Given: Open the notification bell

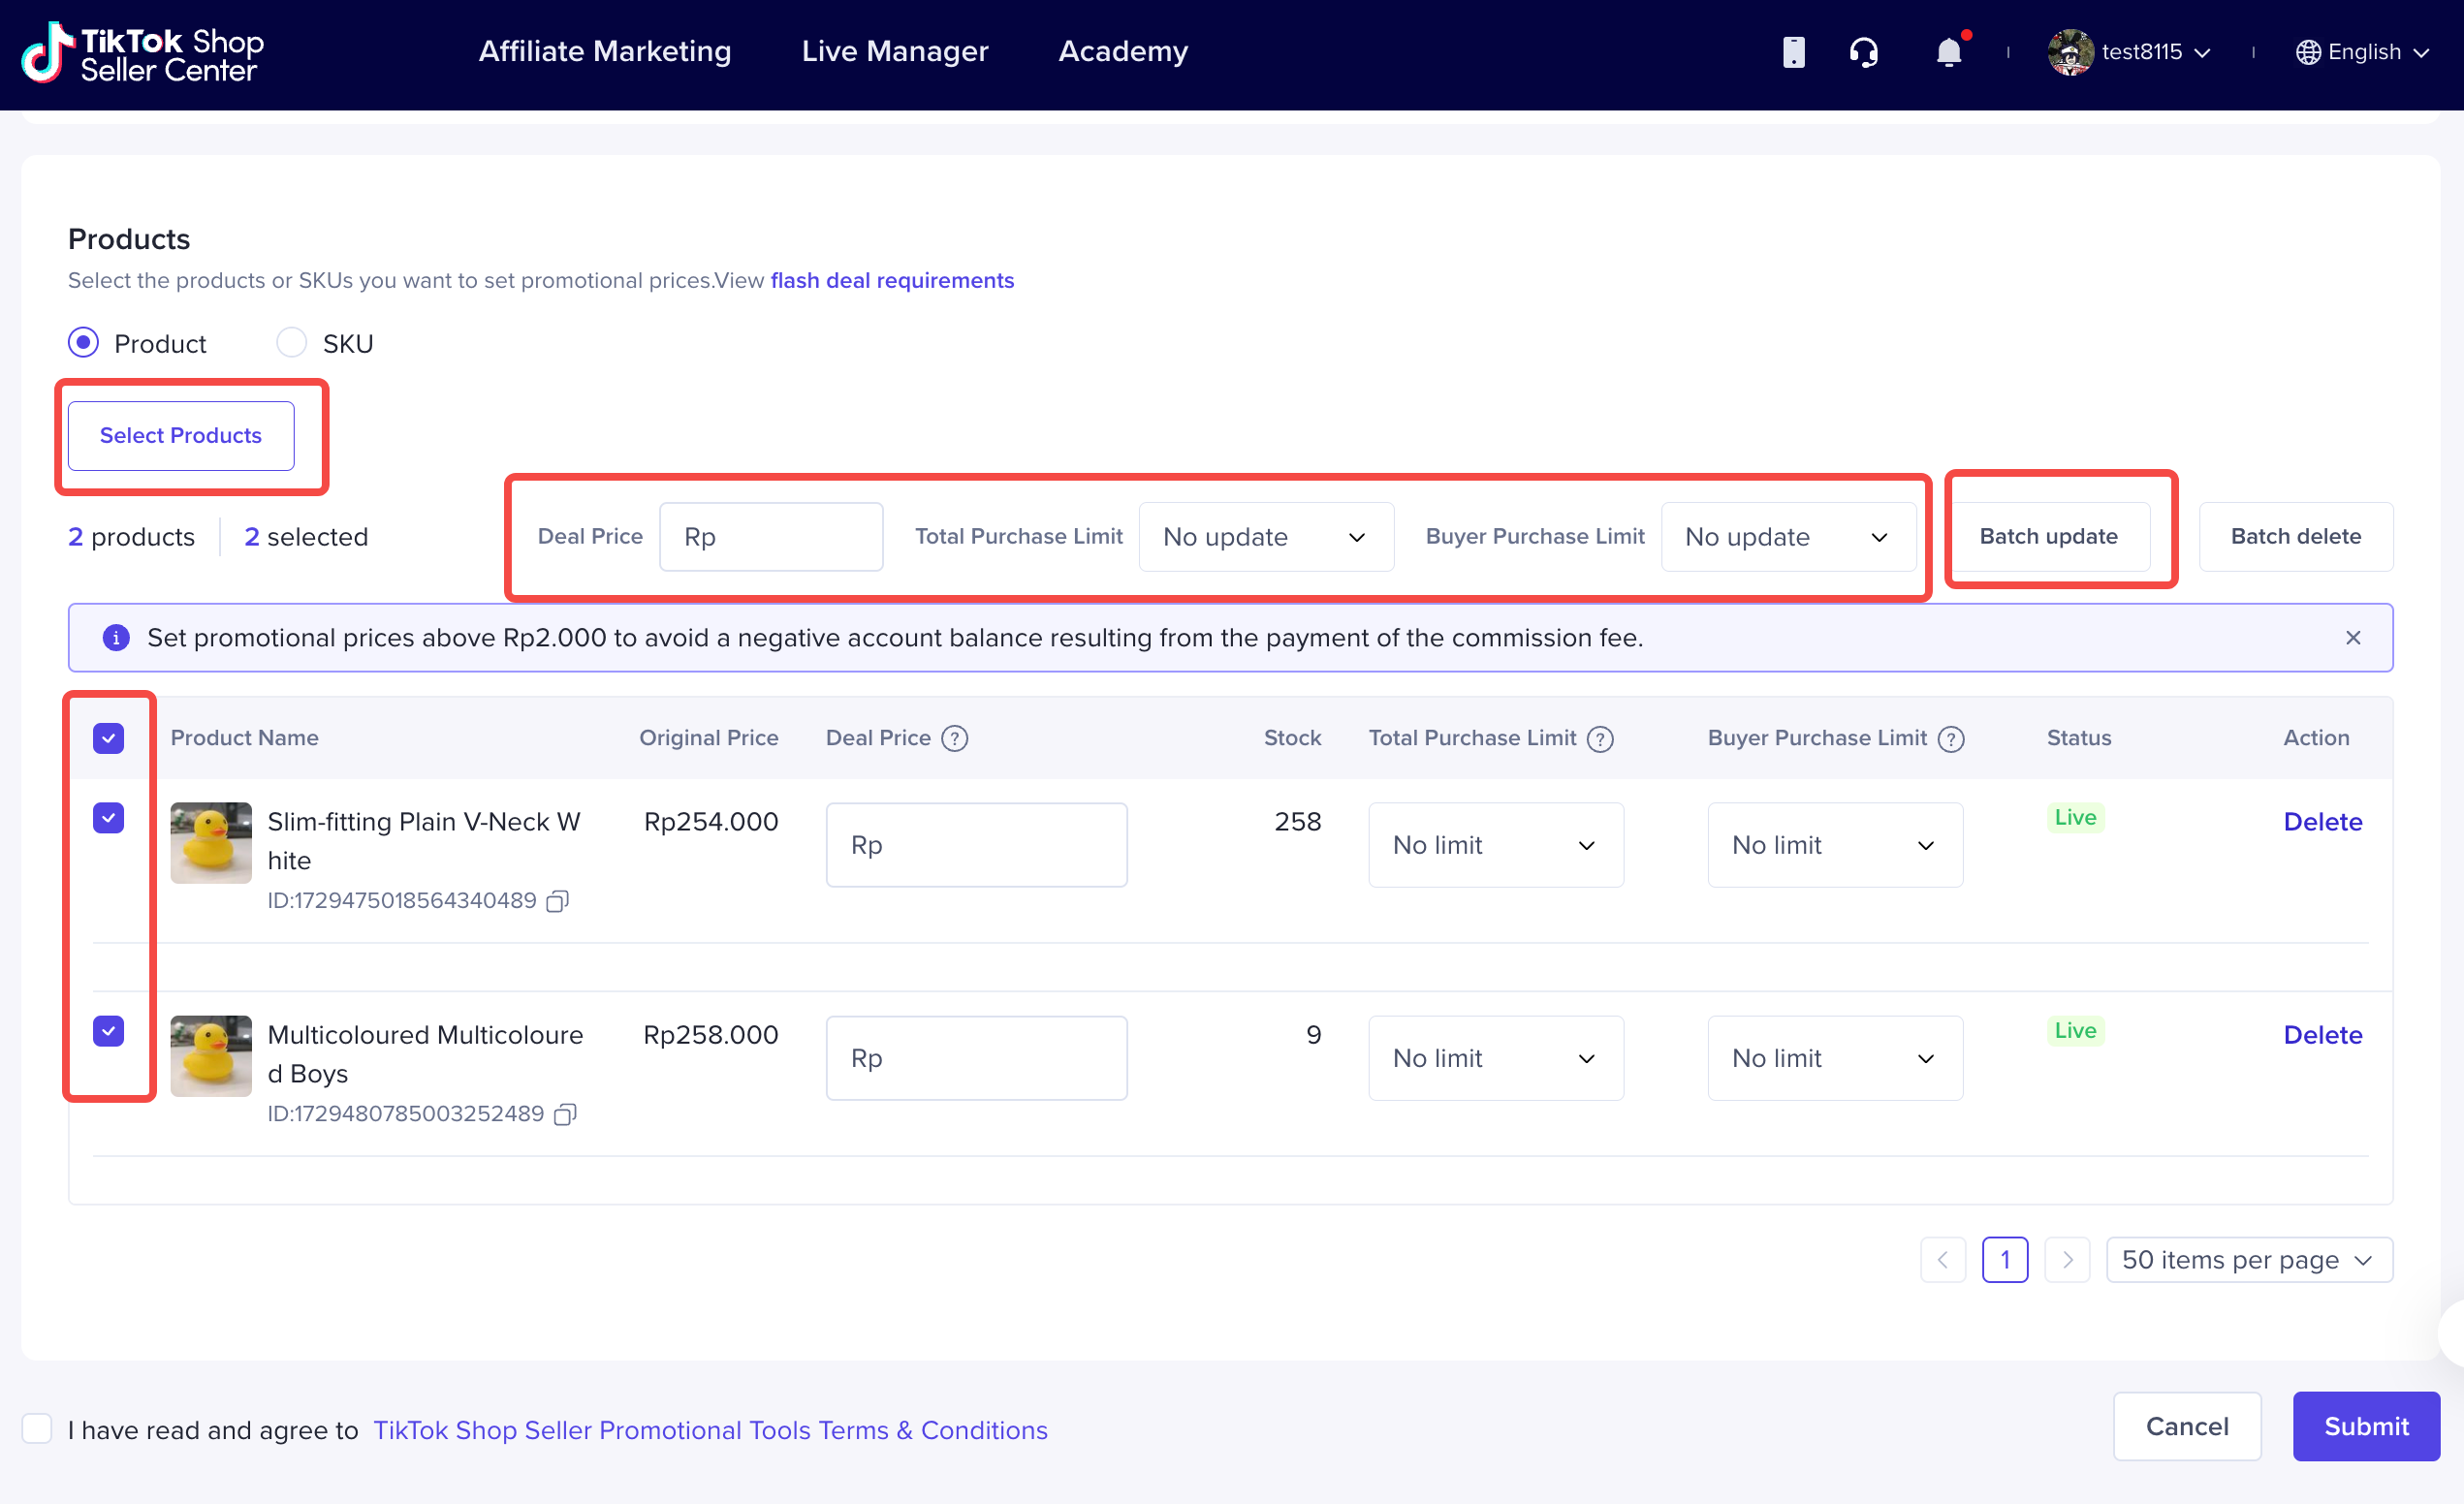Looking at the screenshot, I should coord(1948,52).
